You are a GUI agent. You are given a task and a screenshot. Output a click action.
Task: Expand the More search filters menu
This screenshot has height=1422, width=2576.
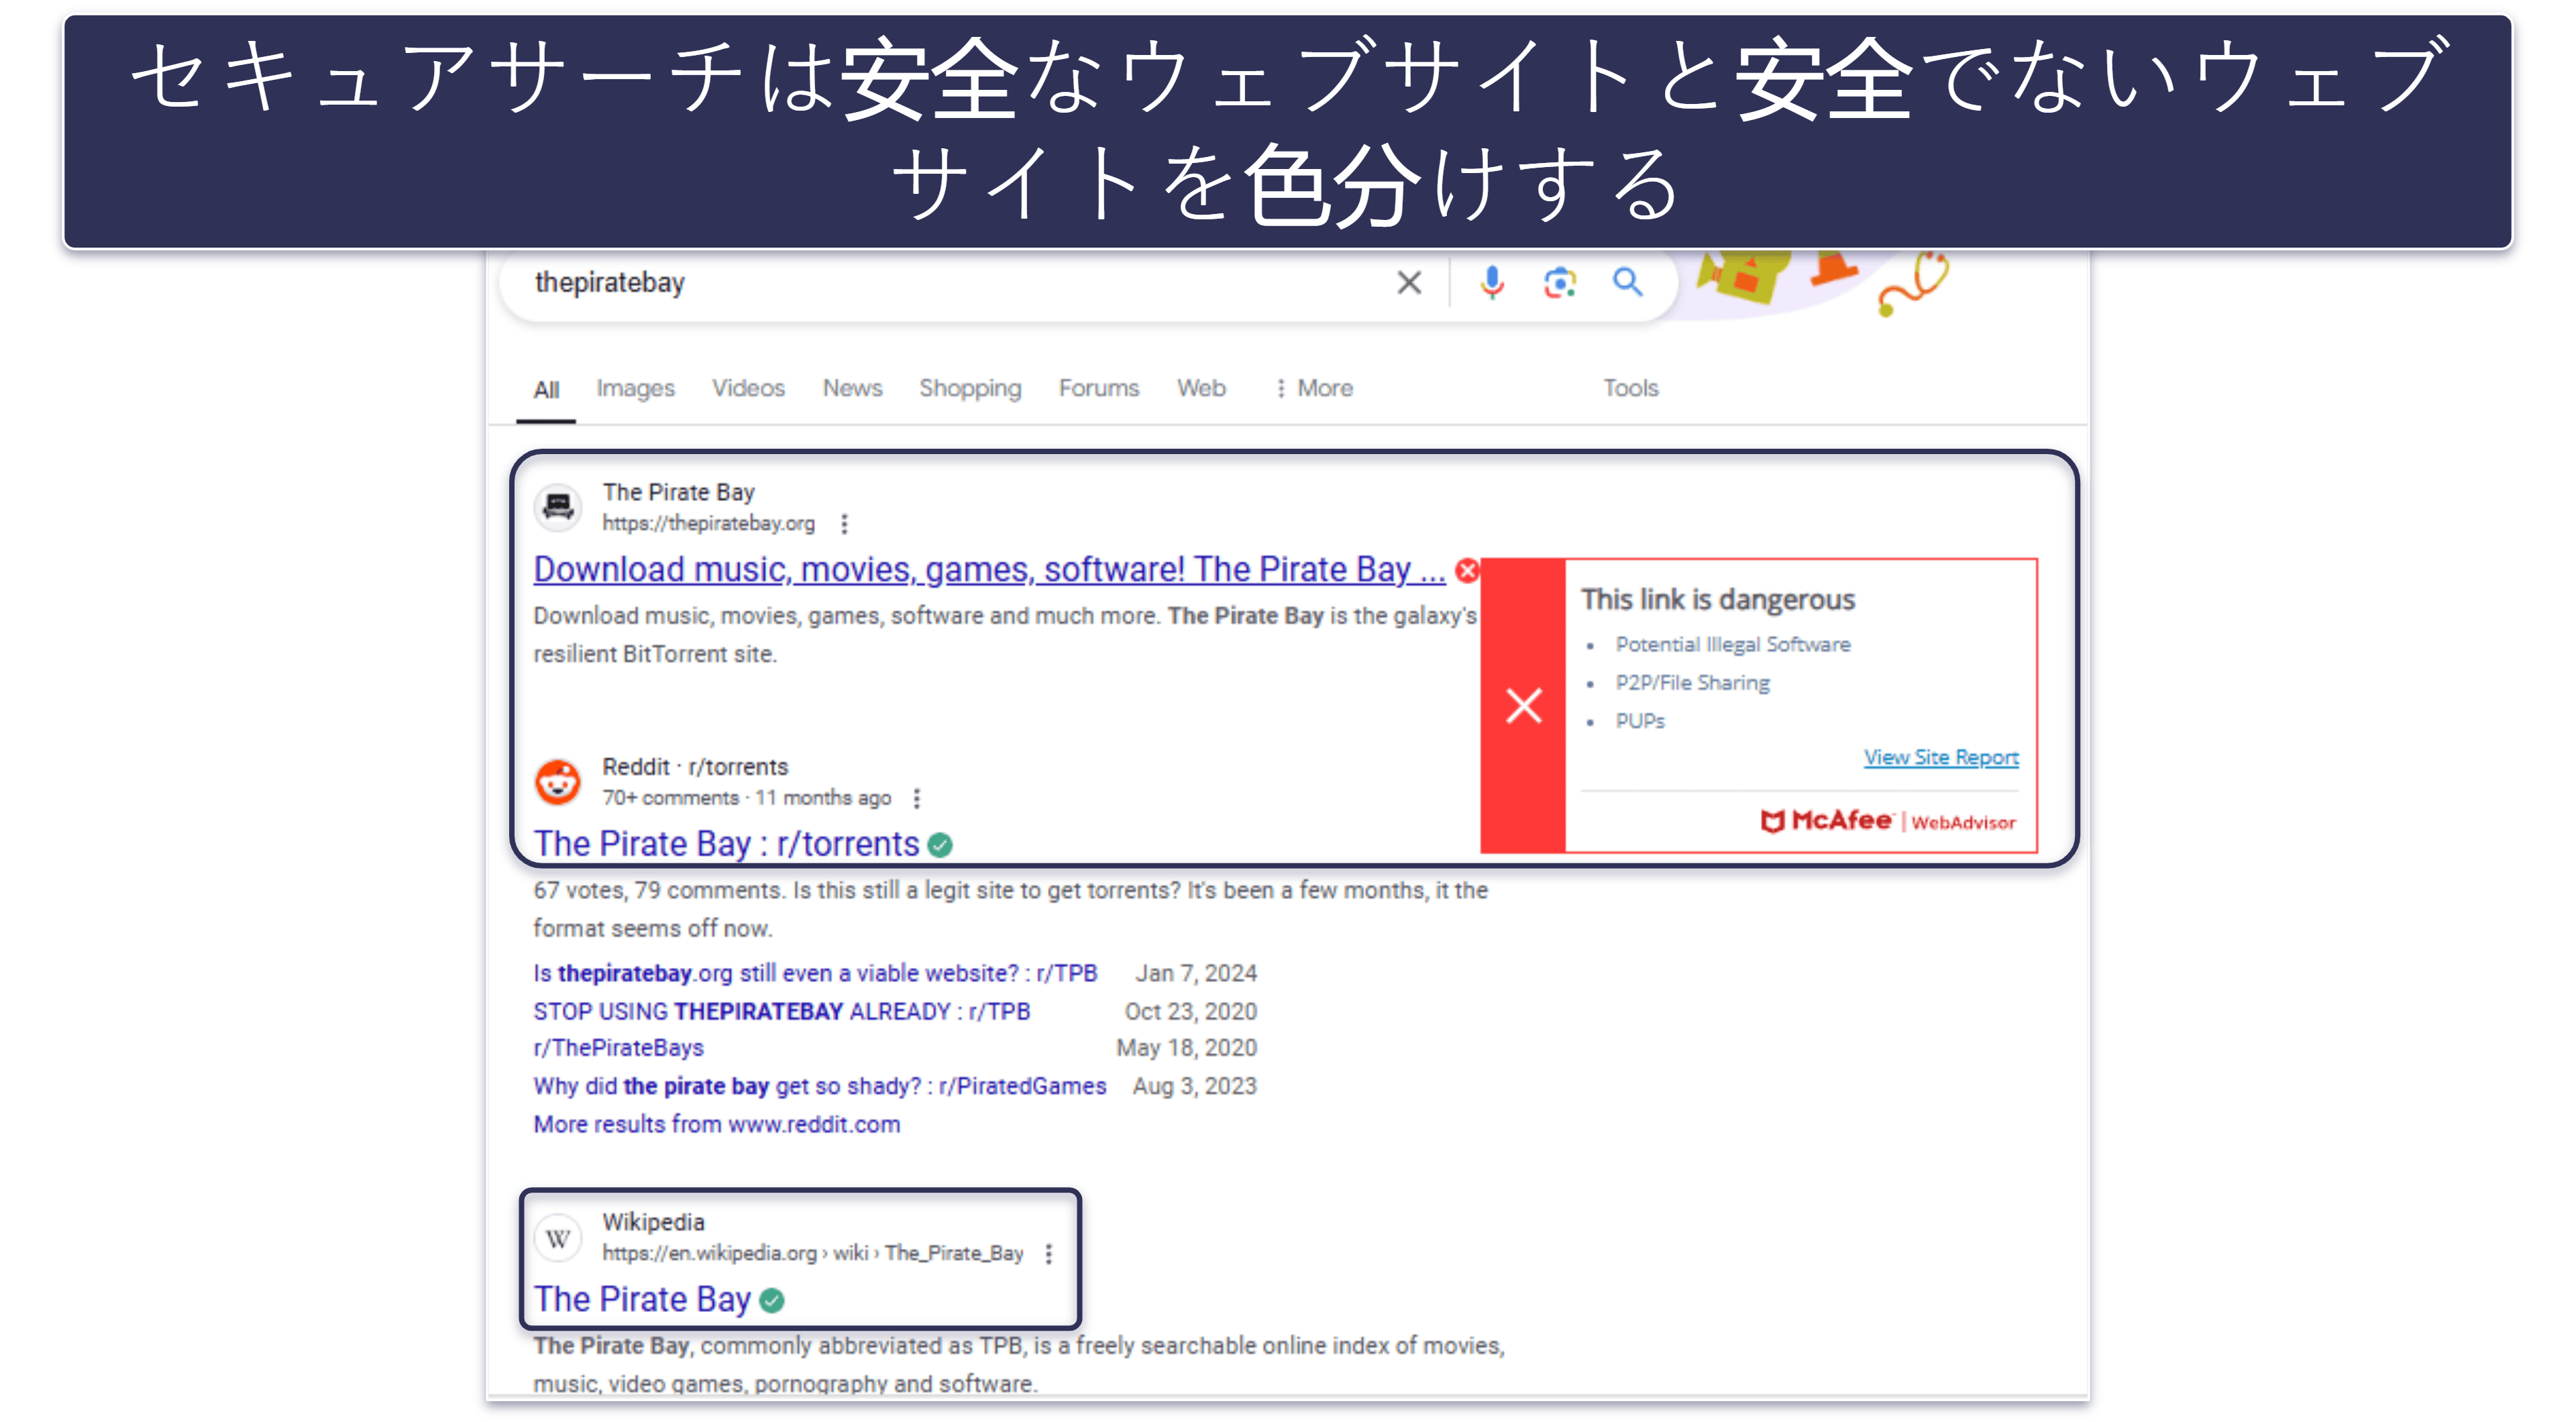(1314, 388)
